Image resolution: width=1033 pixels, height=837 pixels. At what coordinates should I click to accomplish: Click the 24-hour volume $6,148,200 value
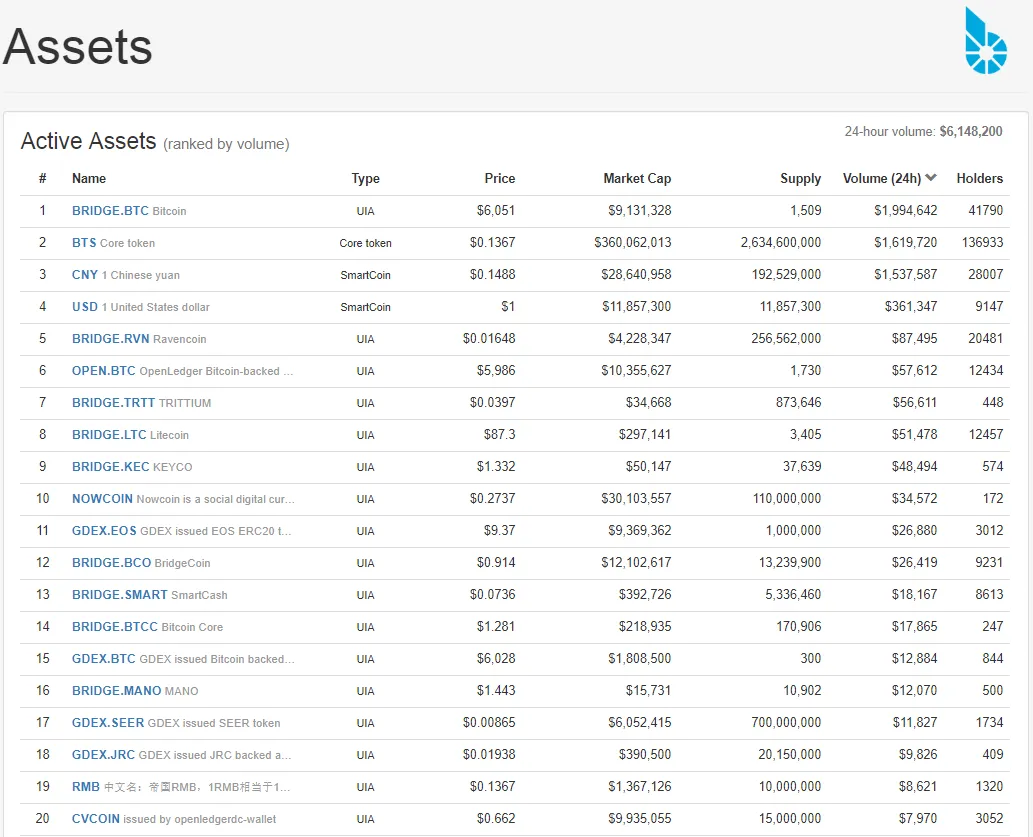[x=970, y=131]
